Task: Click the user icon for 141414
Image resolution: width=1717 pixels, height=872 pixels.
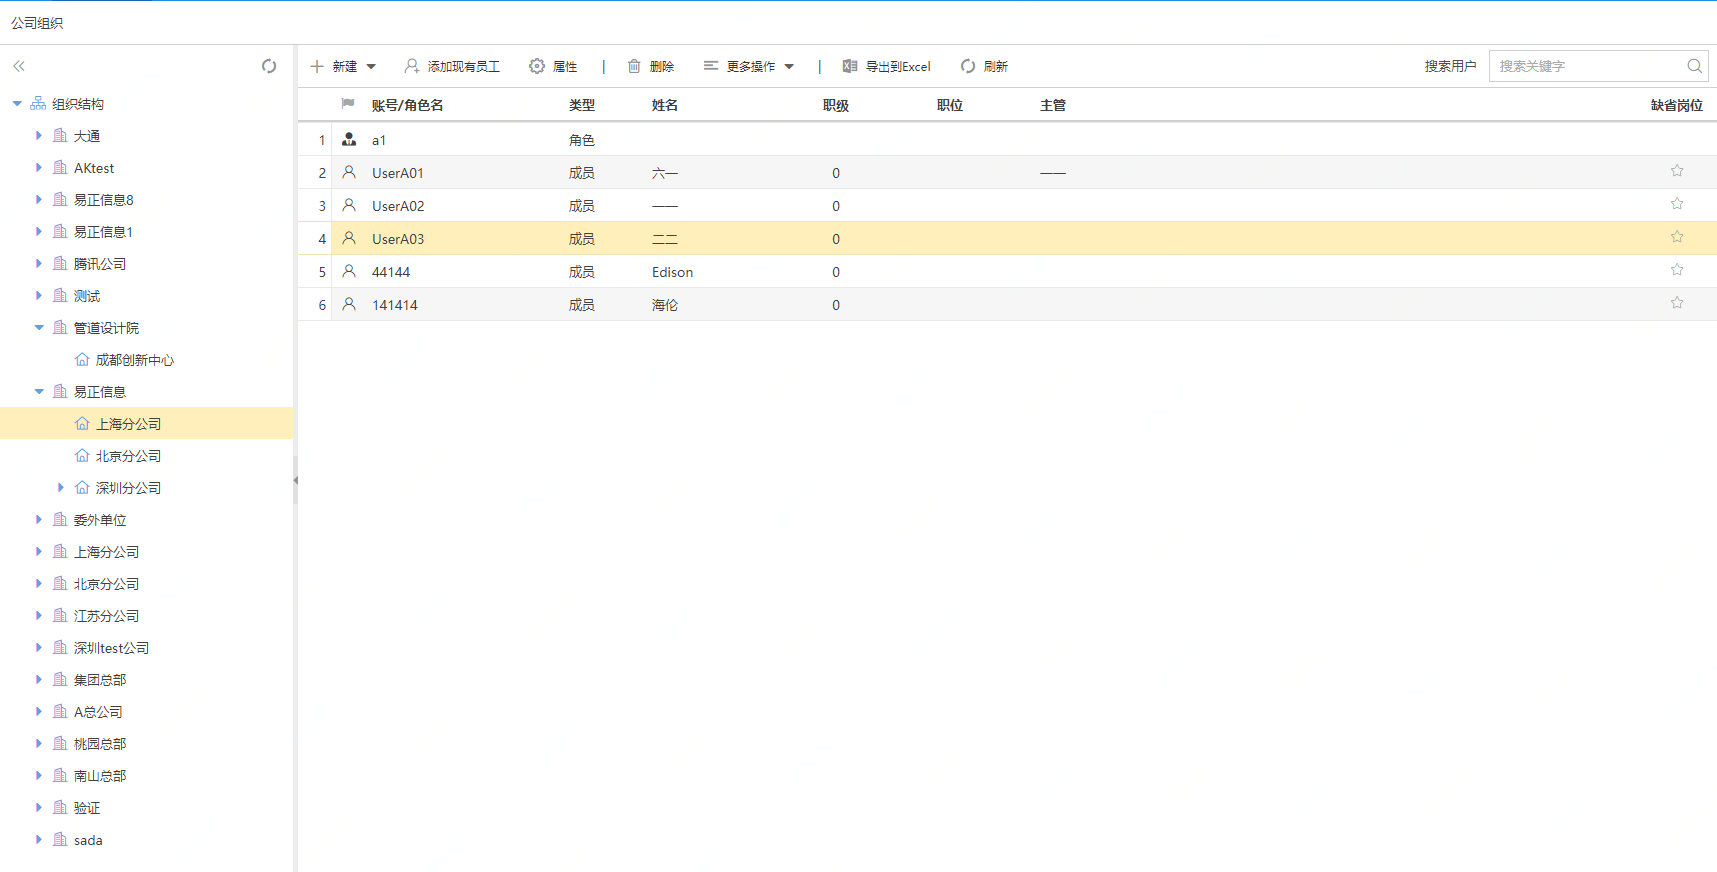Action: (x=349, y=304)
